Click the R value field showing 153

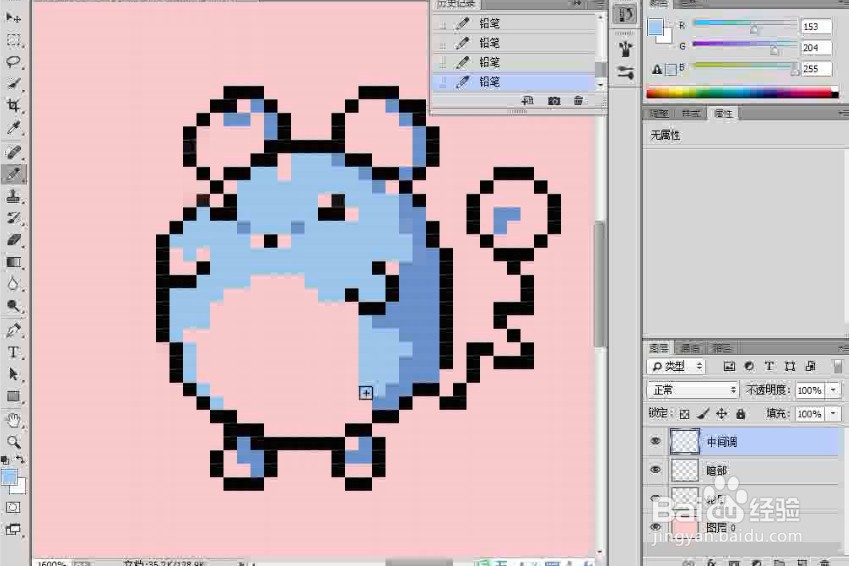coord(816,27)
